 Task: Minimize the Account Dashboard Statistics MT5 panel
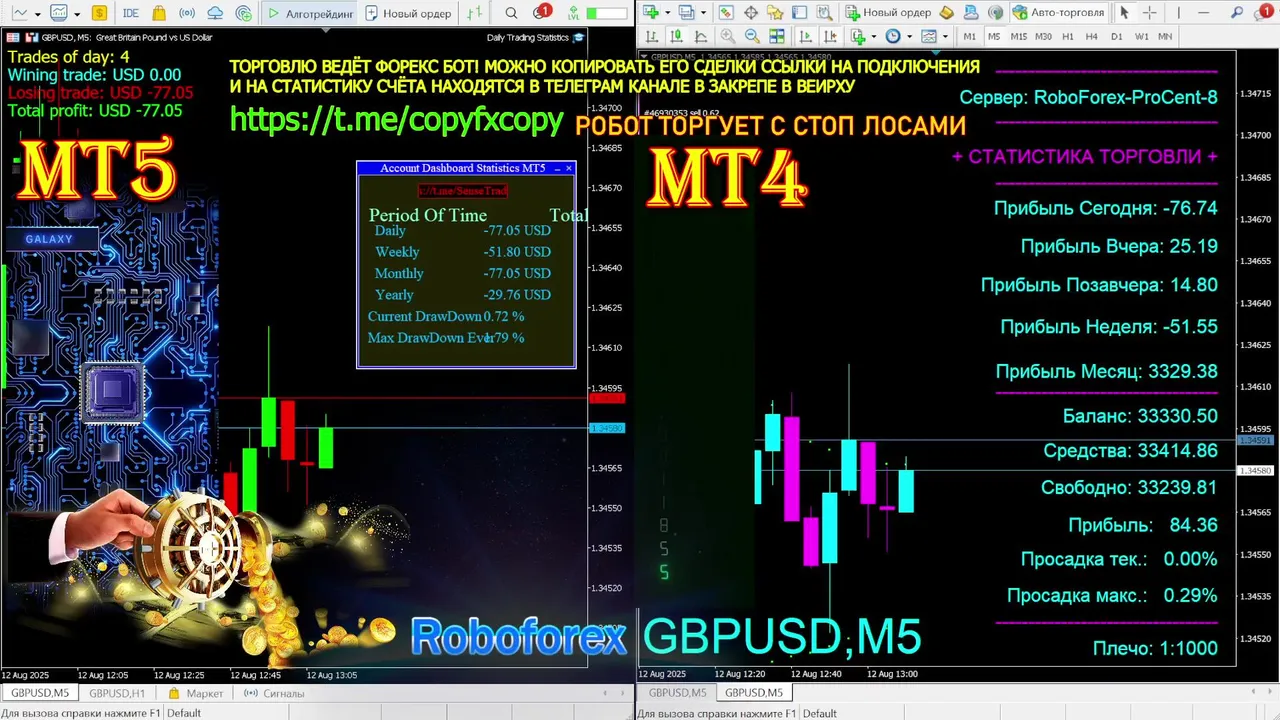(x=556, y=168)
